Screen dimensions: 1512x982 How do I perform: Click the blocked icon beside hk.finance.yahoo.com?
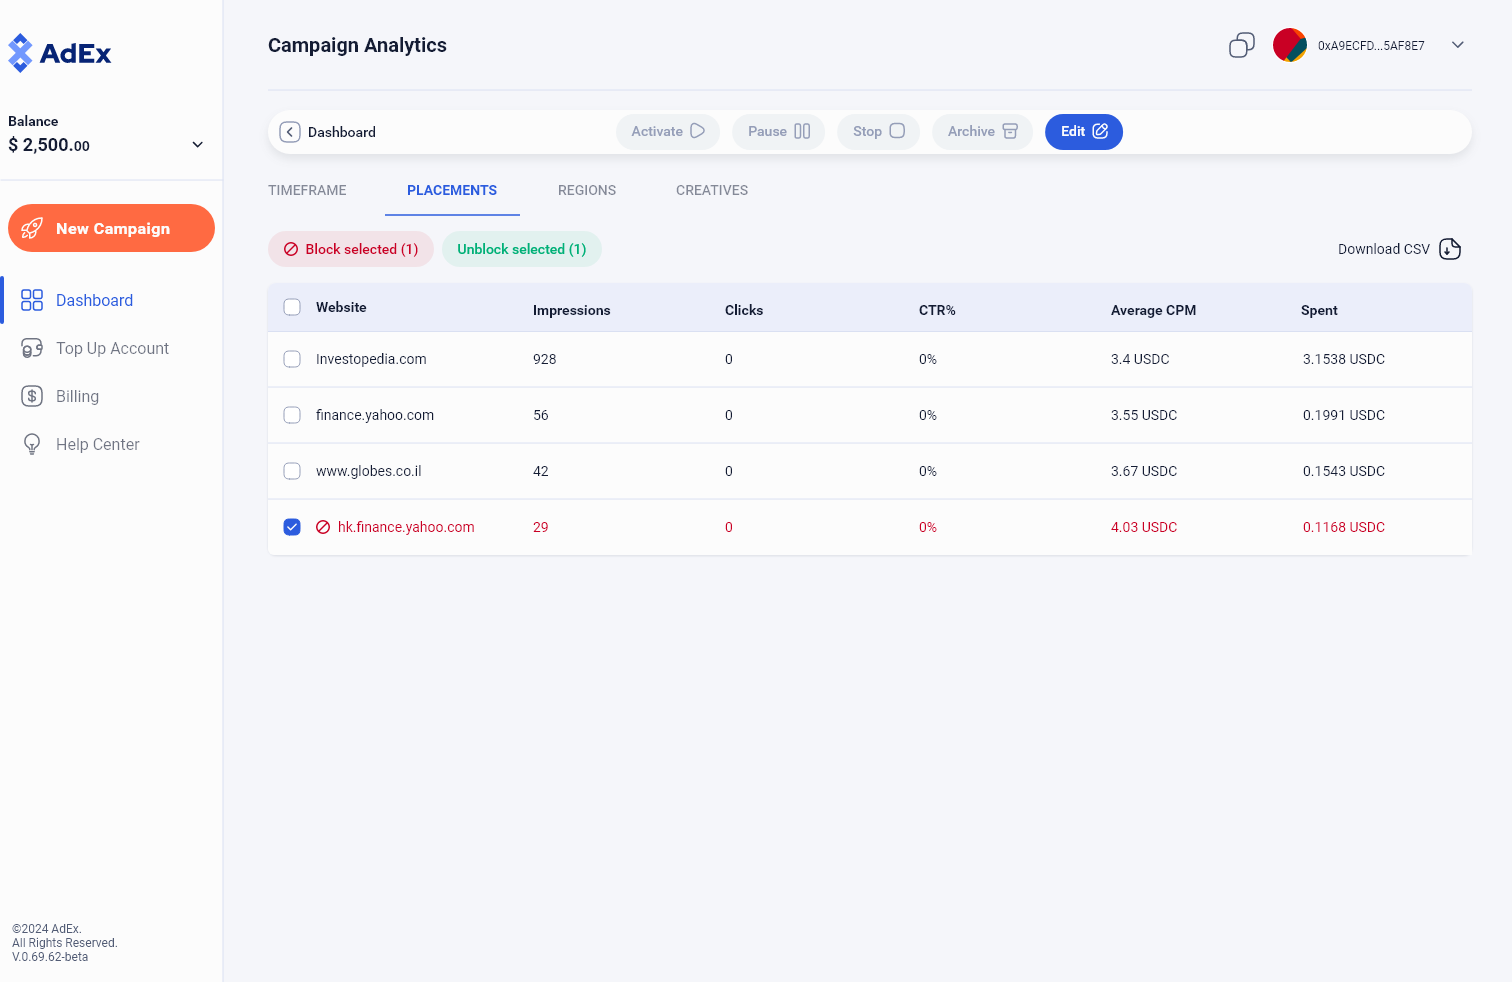[x=323, y=527]
